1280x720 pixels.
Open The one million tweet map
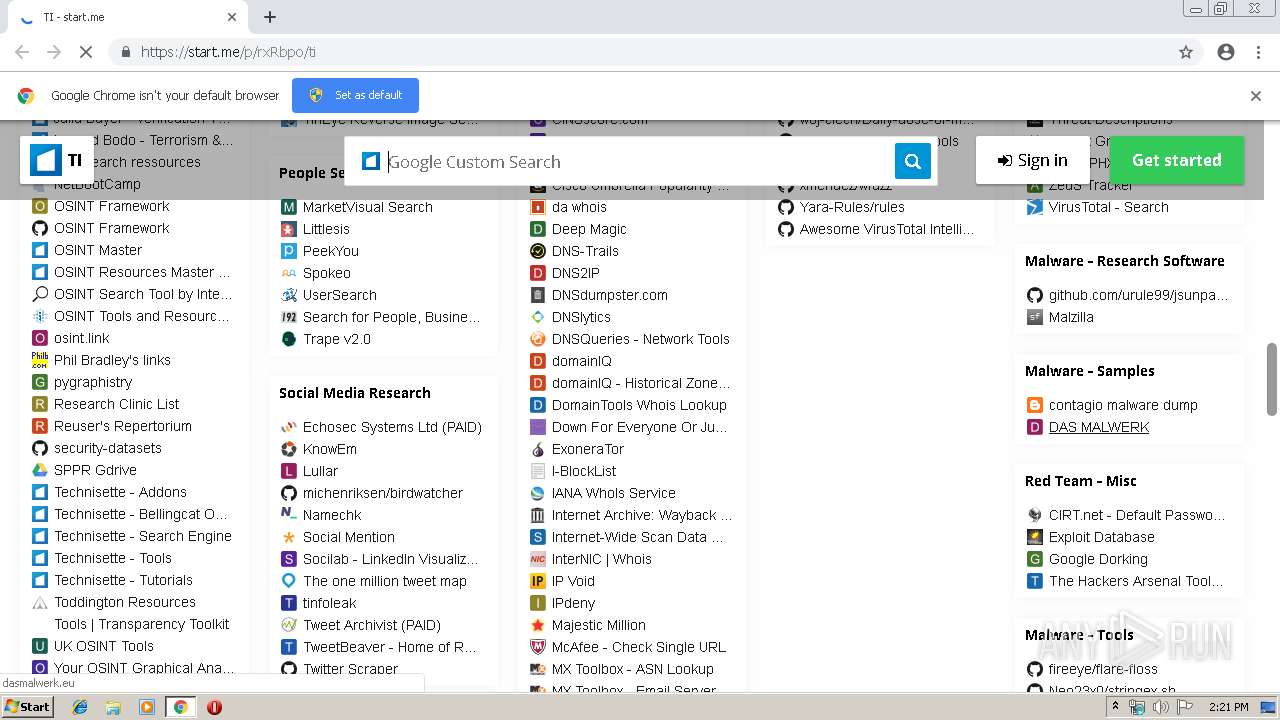385,581
